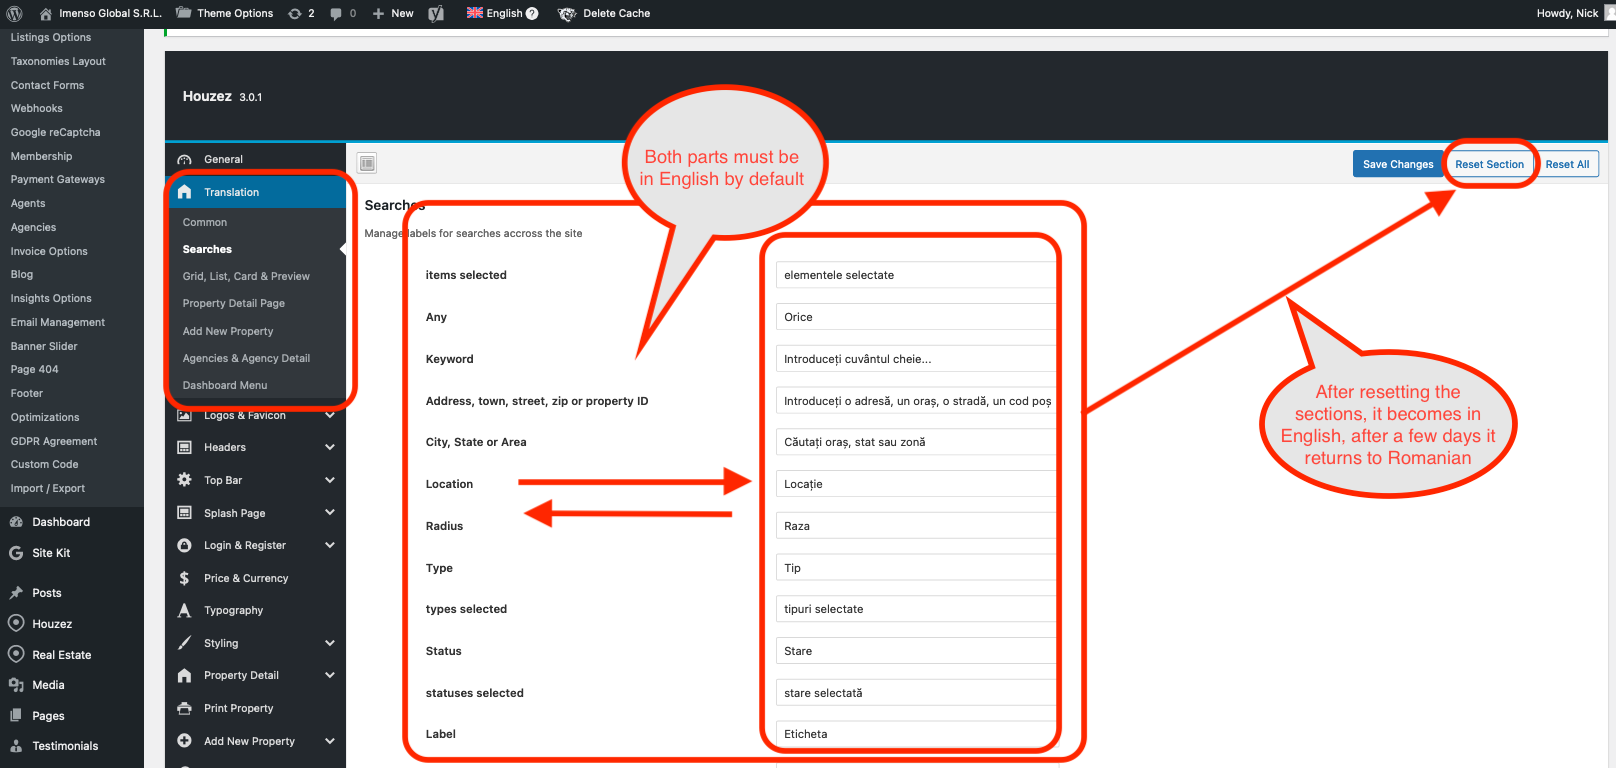Viewport: 1616px width, 768px height.
Task: Select the Searches translation subsection
Action: [x=207, y=249]
